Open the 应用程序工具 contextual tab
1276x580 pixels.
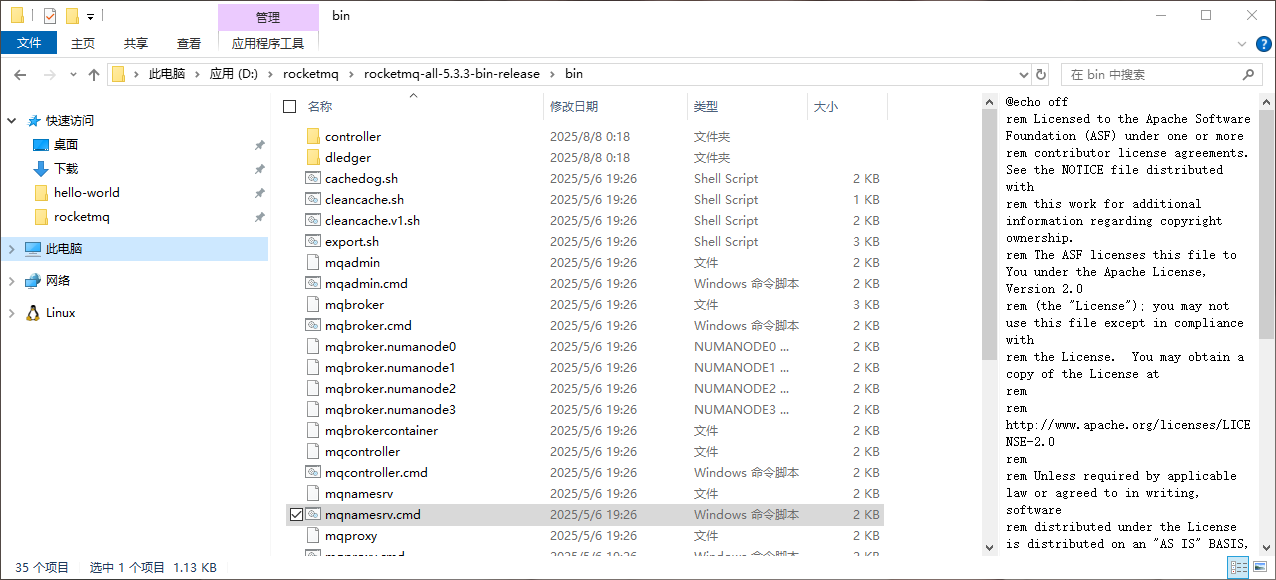[268, 43]
